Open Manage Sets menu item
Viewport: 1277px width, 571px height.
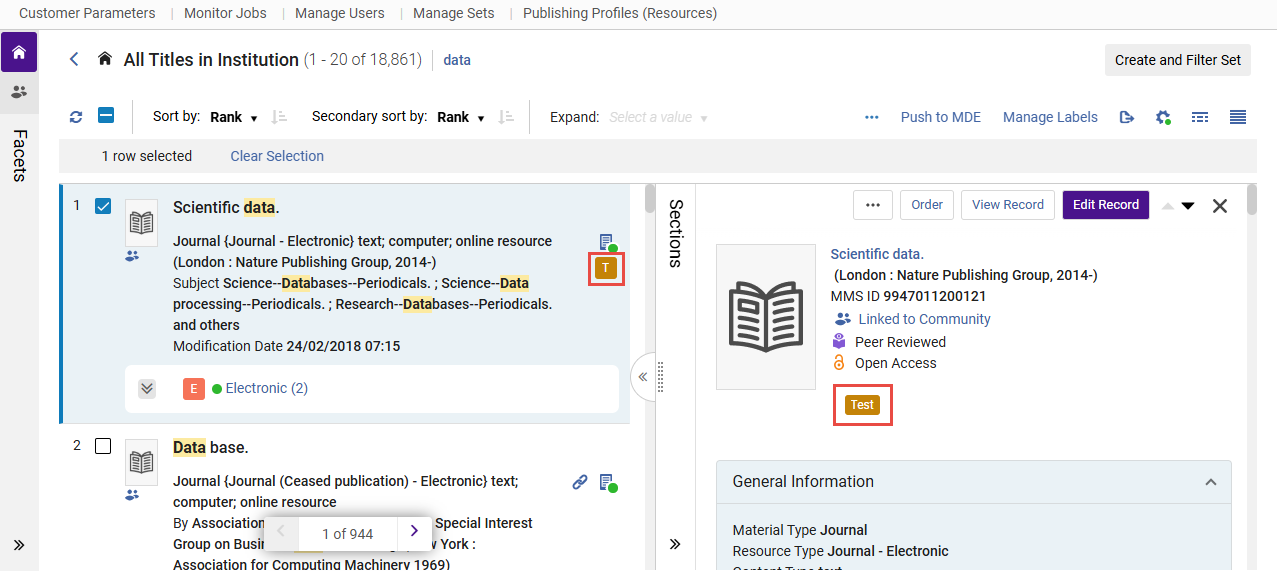(x=453, y=14)
